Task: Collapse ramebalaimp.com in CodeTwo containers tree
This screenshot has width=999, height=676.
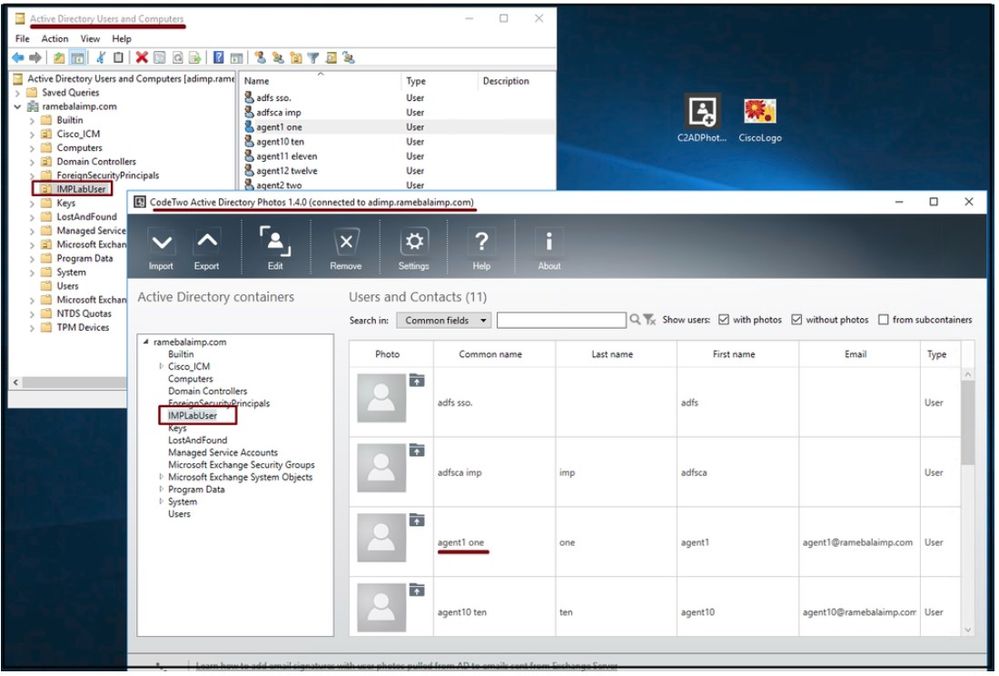Action: pos(146,342)
